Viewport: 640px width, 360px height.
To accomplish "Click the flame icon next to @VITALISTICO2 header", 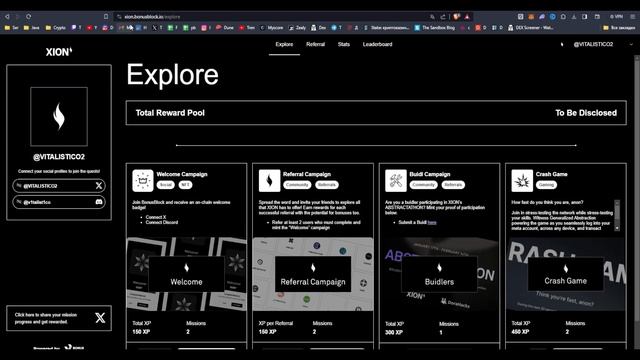I will [562, 44].
